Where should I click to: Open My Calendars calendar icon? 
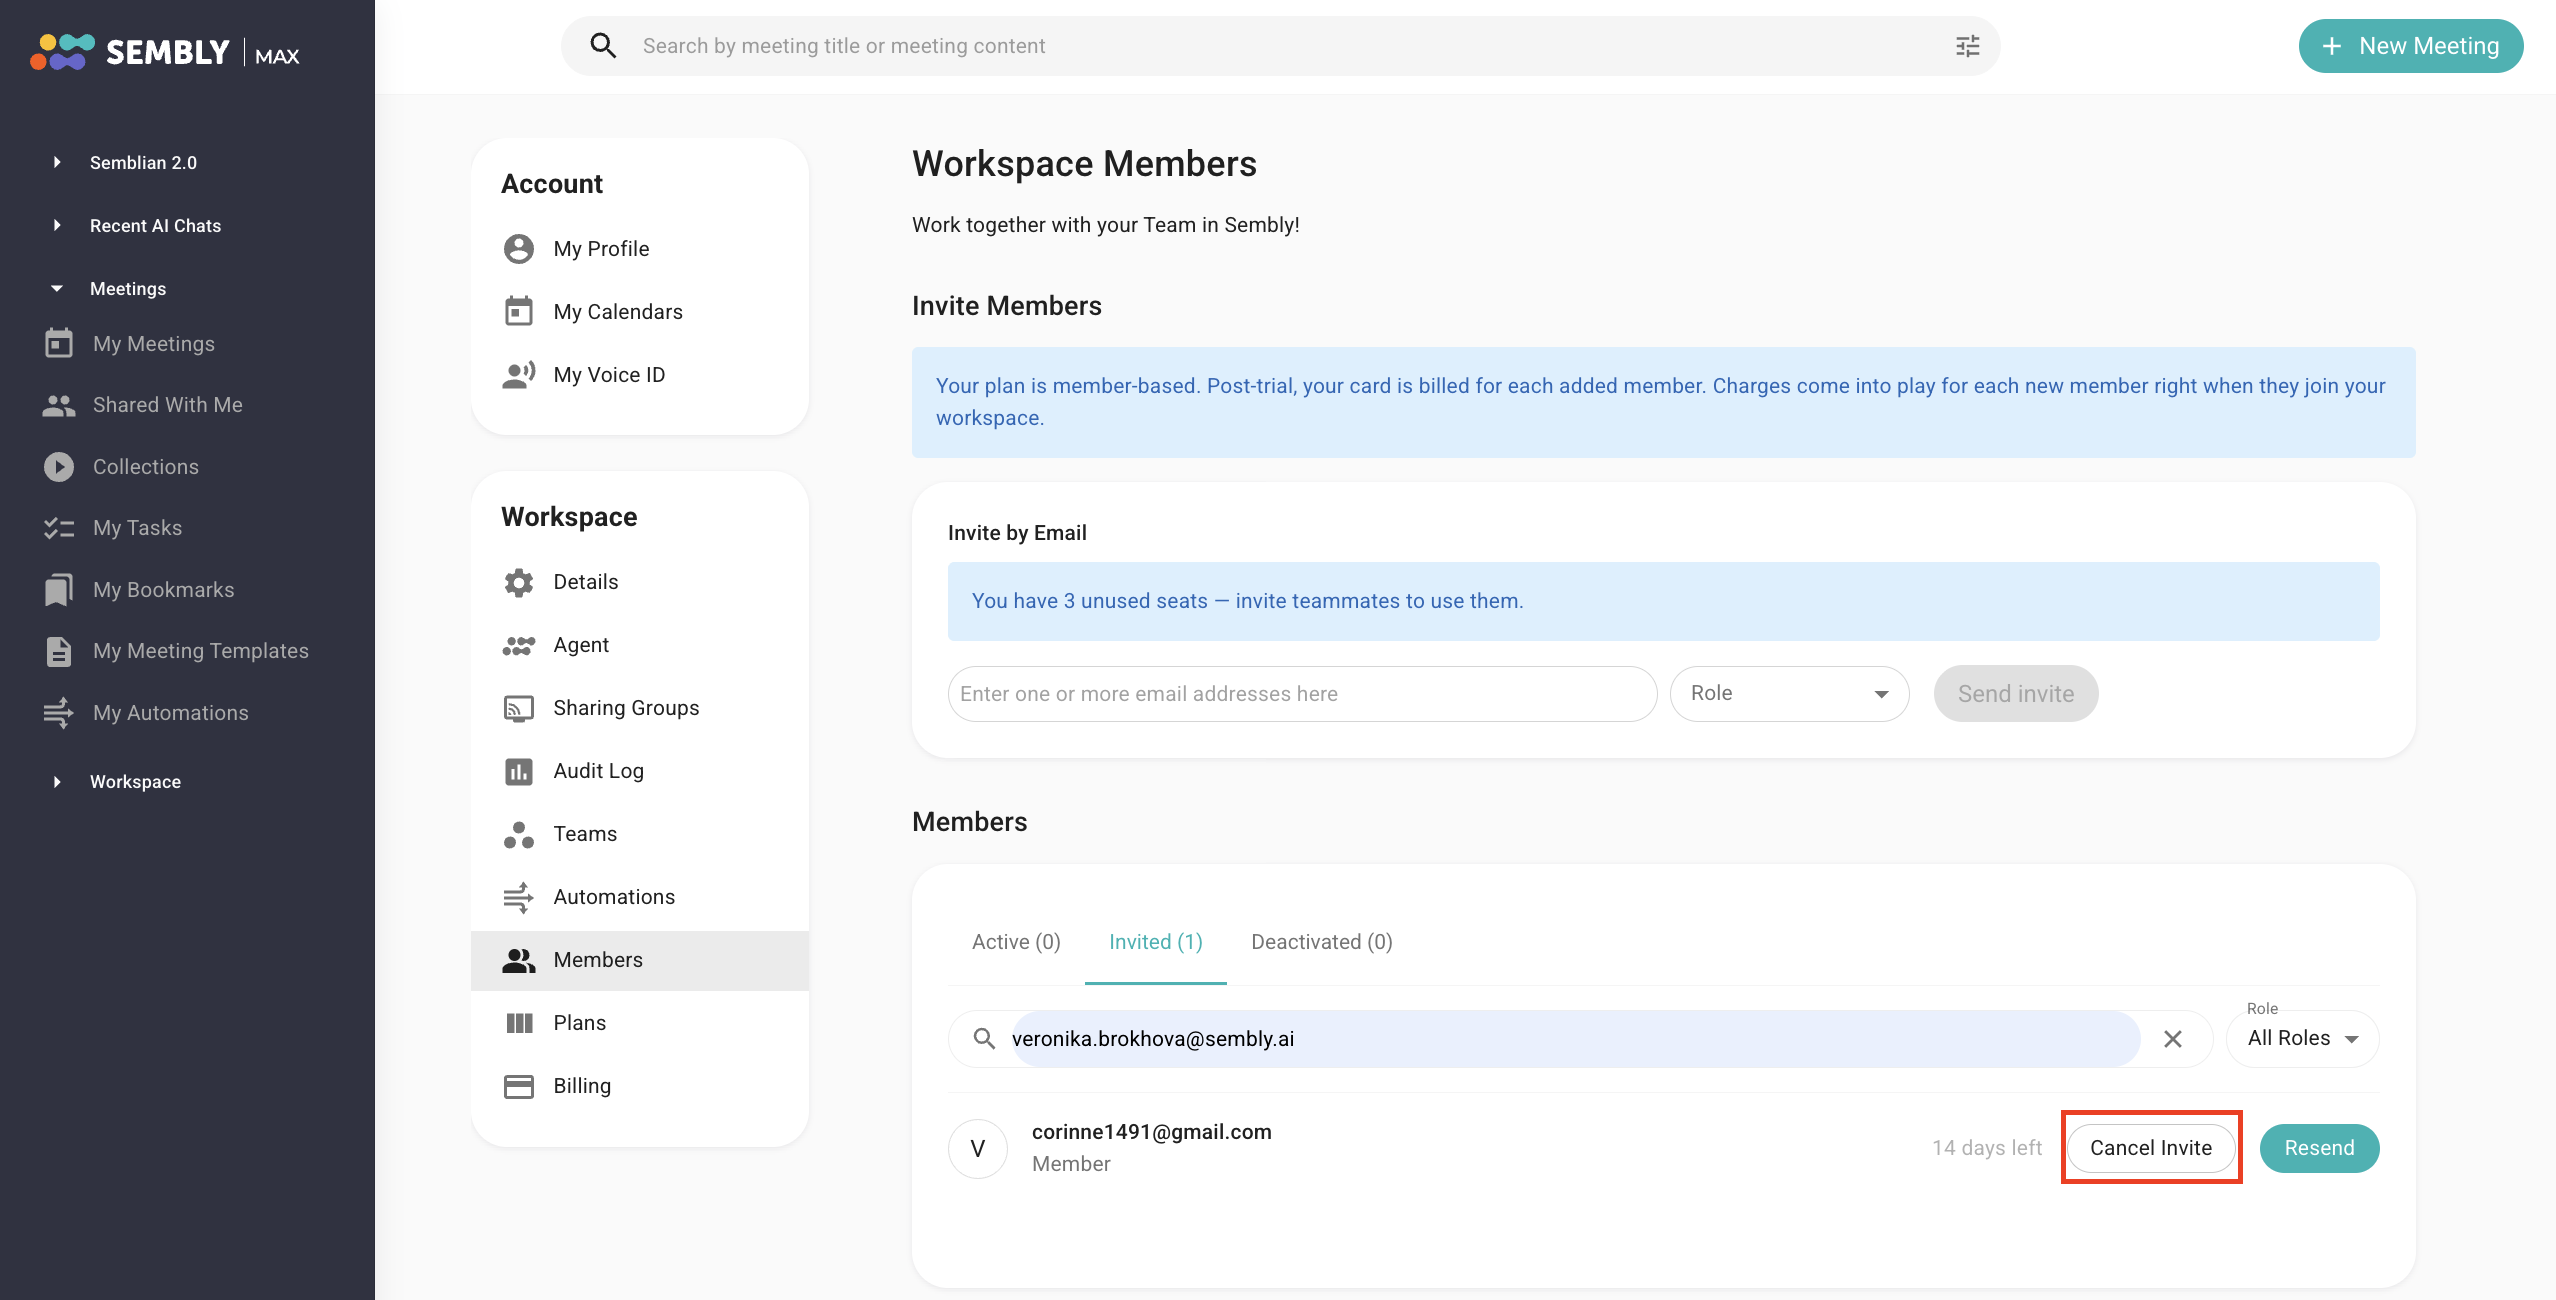pos(519,312)
